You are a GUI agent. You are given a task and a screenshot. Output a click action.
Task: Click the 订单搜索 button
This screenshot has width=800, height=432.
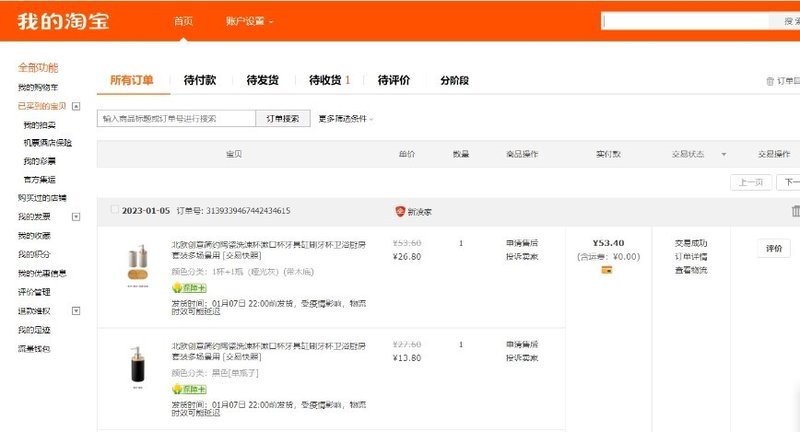coord(283,119)
